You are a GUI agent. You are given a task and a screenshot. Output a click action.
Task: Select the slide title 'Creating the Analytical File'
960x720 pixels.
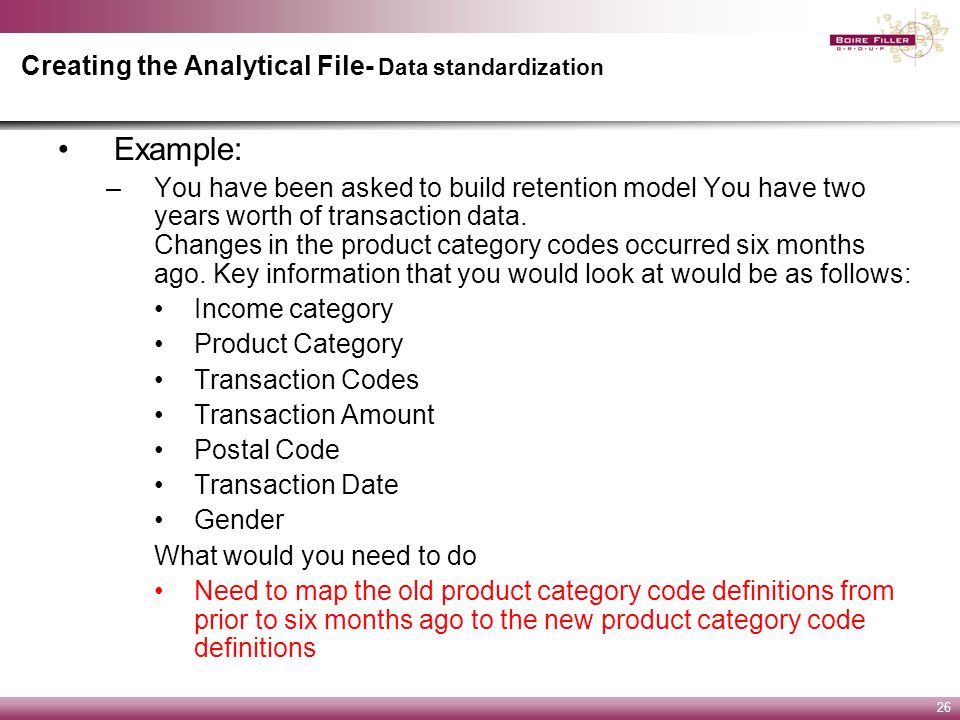[193, 66]
